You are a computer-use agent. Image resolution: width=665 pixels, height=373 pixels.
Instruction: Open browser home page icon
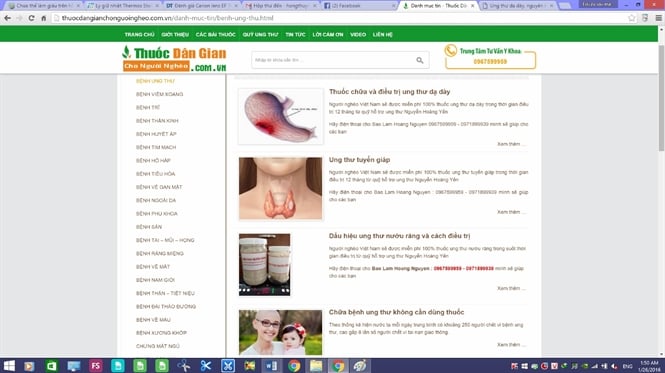coord(43,18)
